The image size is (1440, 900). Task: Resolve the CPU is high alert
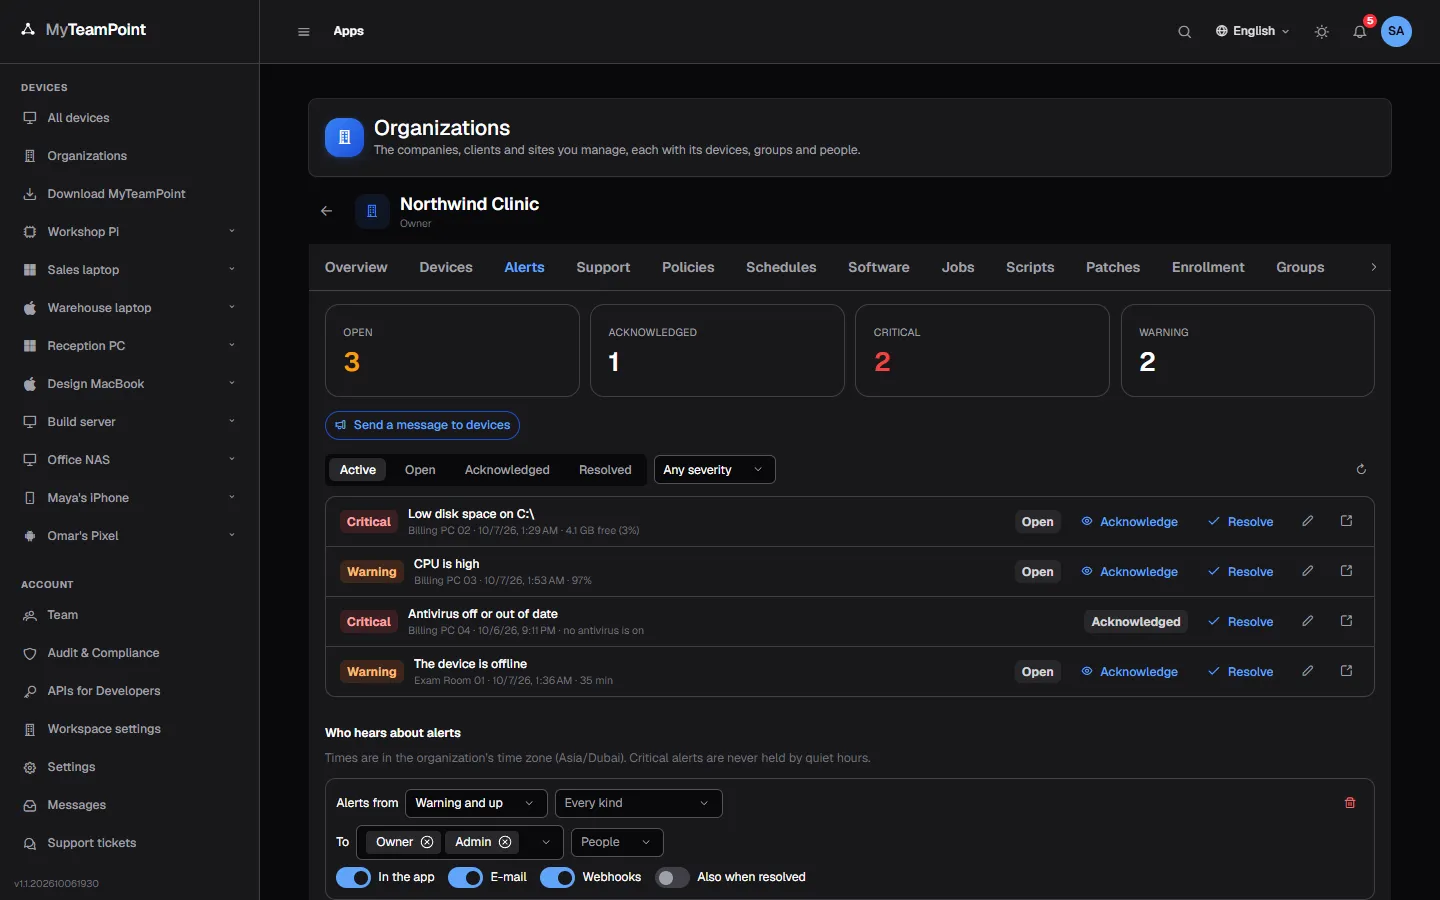tap(1240, 572)
